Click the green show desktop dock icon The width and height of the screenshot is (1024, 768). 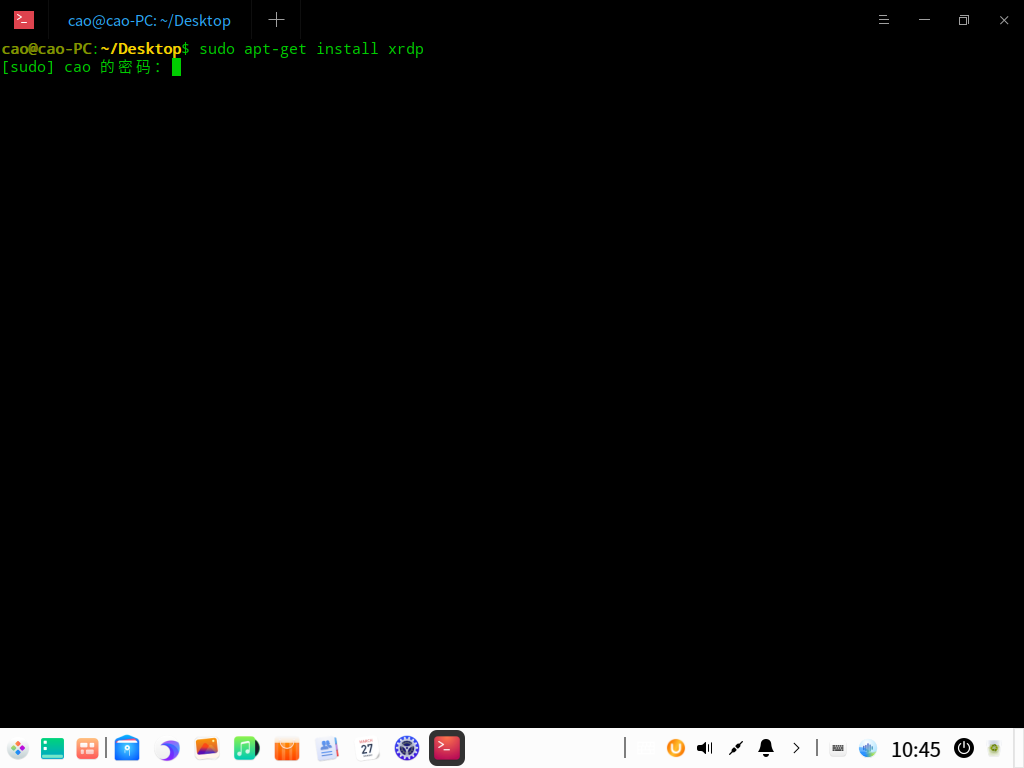coord(52,748)
